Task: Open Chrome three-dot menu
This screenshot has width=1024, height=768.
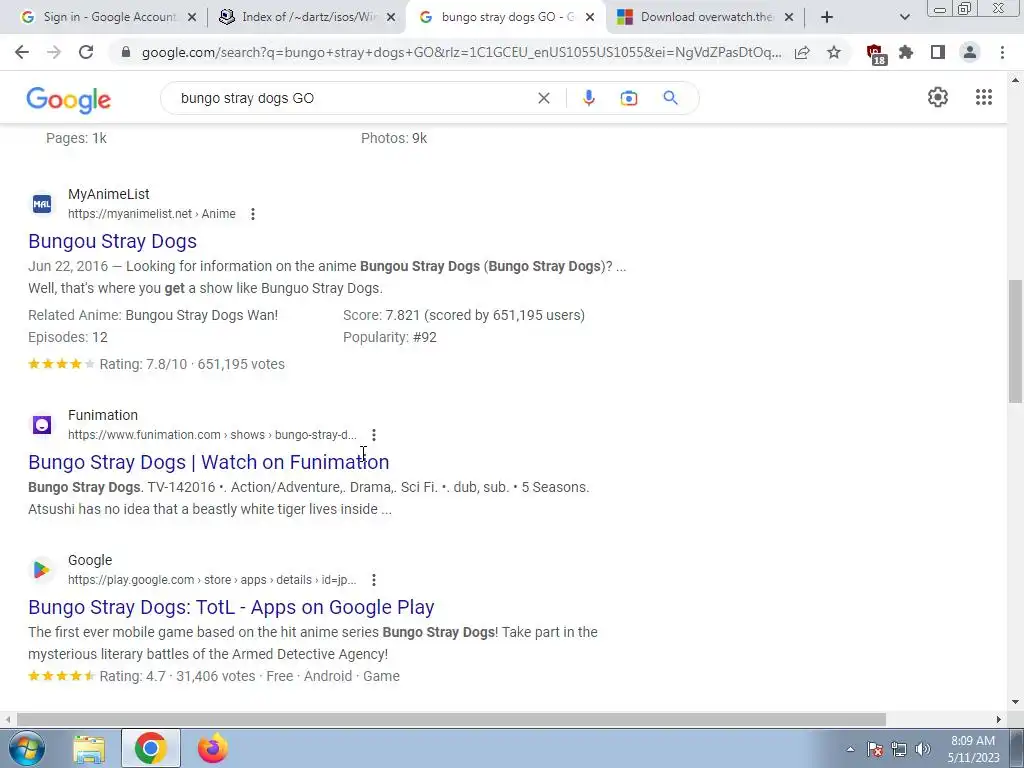Action: 1002,52
